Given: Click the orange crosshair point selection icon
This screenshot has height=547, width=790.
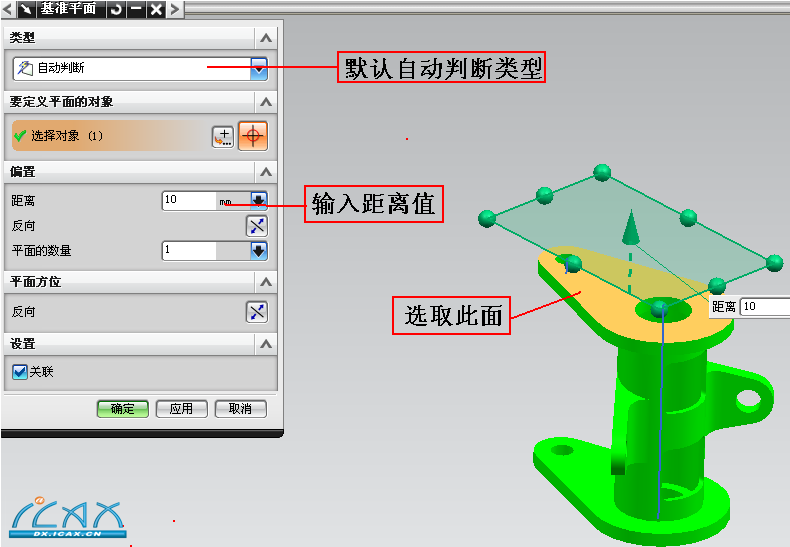Looking at the screenshot, I should point(253,136).
